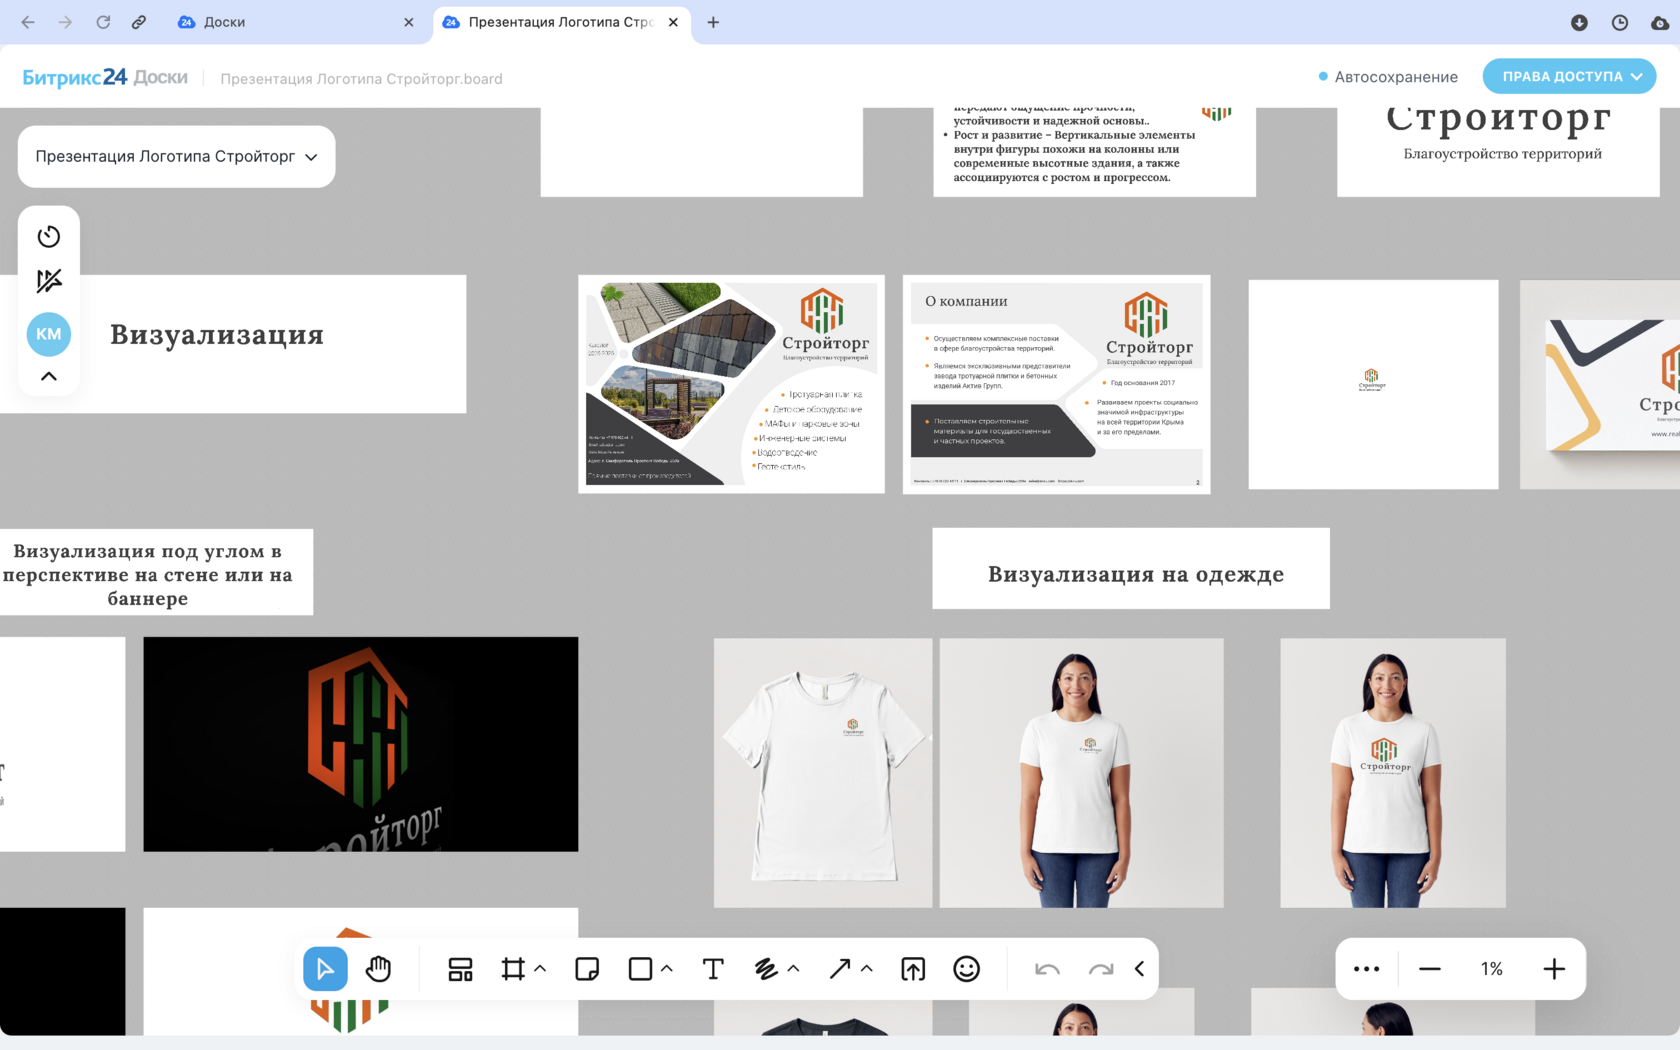
Task: Click the ПРАВА ДОСТУПА button
Action: pos(1569,76)
